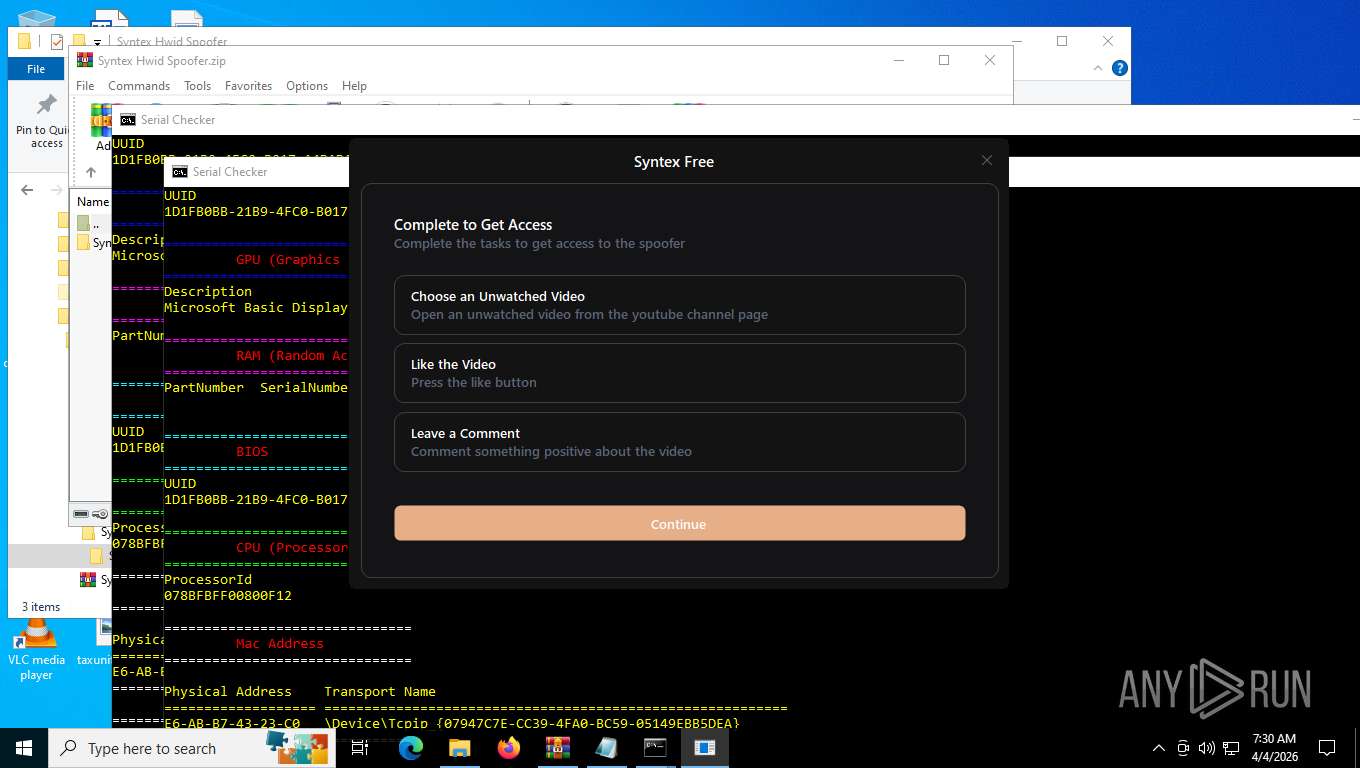This screenshot has width=1360, height=768.
Task: Open the File tab in File Explorer
Action: click(x=36, y=69)
